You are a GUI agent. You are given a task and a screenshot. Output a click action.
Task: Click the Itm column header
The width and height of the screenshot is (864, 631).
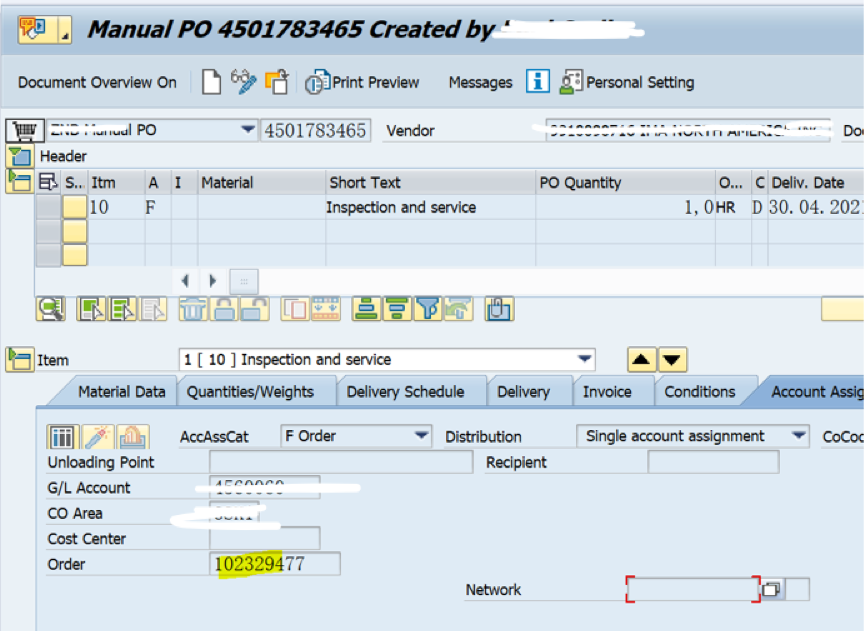pos(116,182)
